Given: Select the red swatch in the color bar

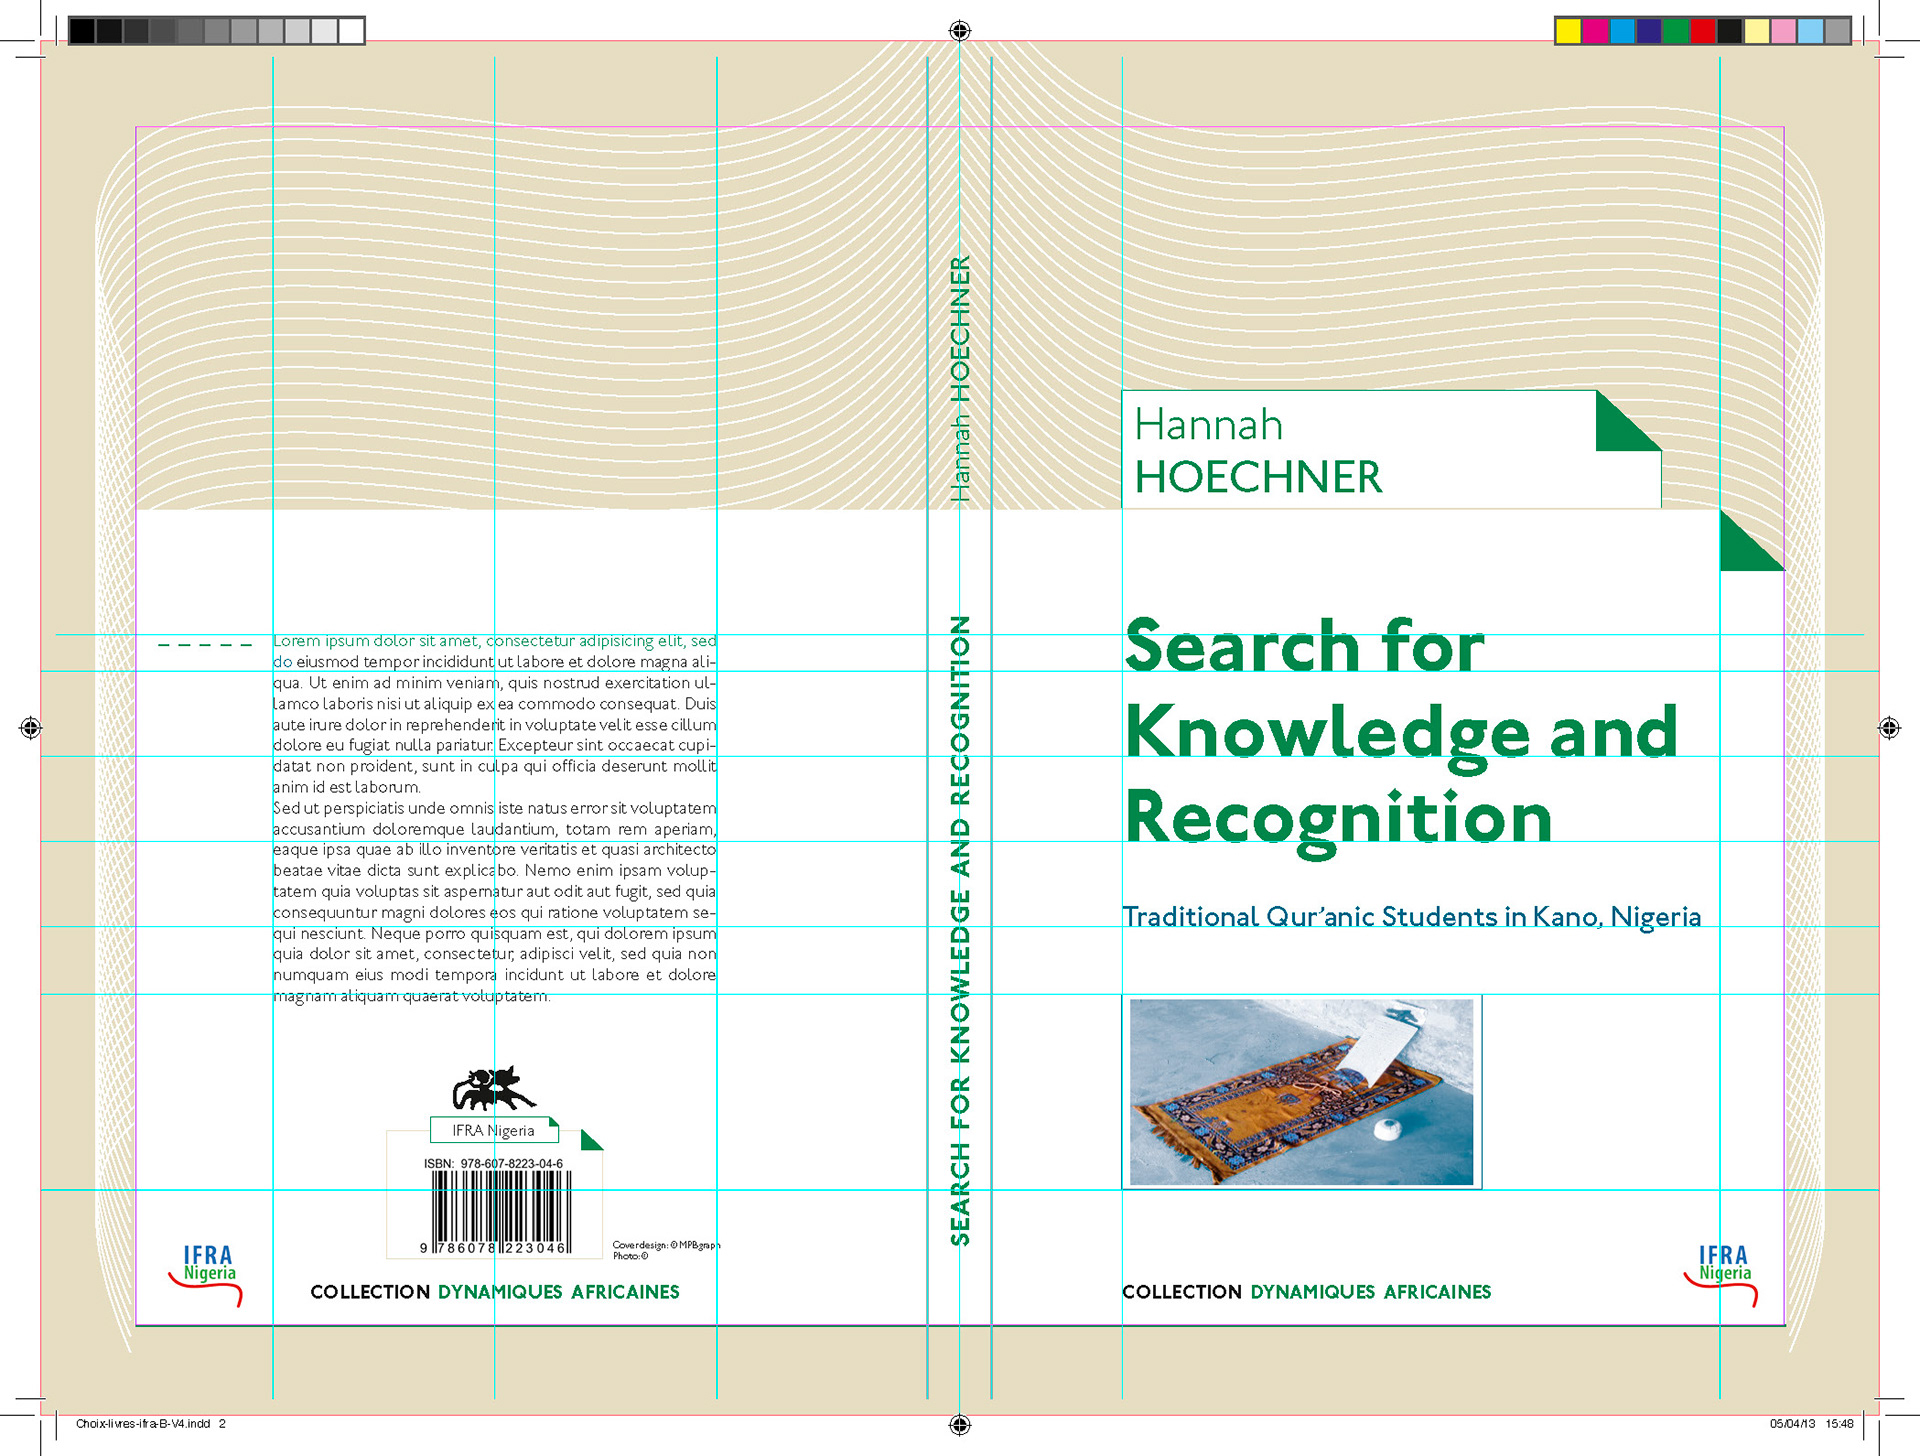Looking at the screenshot, I should 1702,31.
